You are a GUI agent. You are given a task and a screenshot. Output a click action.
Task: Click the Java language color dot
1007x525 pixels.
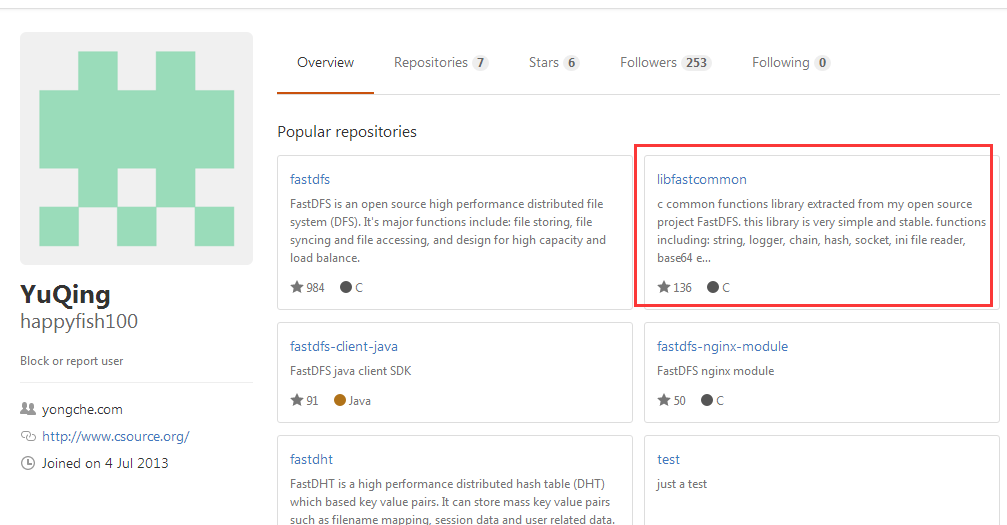click(340, 400)
